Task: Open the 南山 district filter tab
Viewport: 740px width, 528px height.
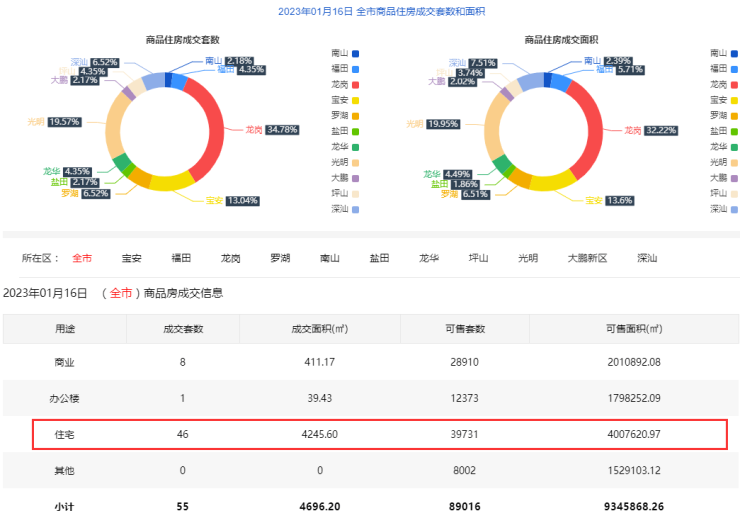Action: click(x=329, y=258)
